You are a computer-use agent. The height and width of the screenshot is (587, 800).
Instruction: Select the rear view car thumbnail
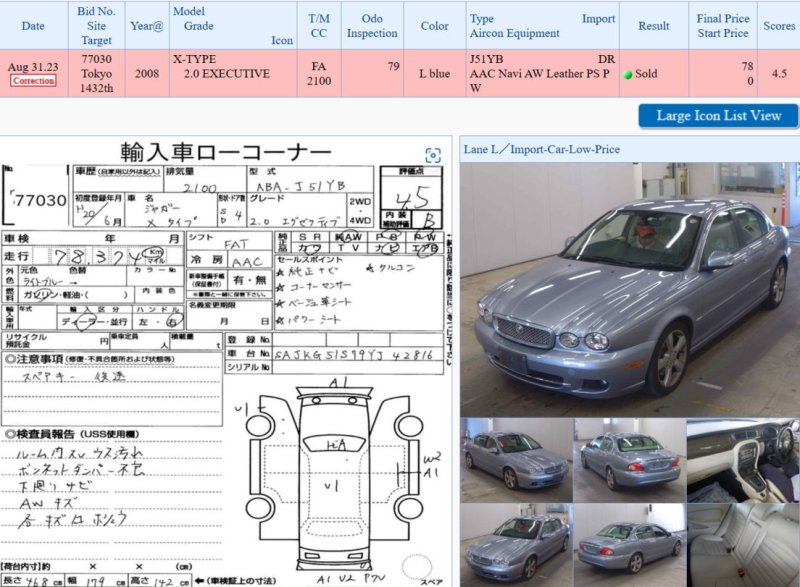[x=629, y=458]
